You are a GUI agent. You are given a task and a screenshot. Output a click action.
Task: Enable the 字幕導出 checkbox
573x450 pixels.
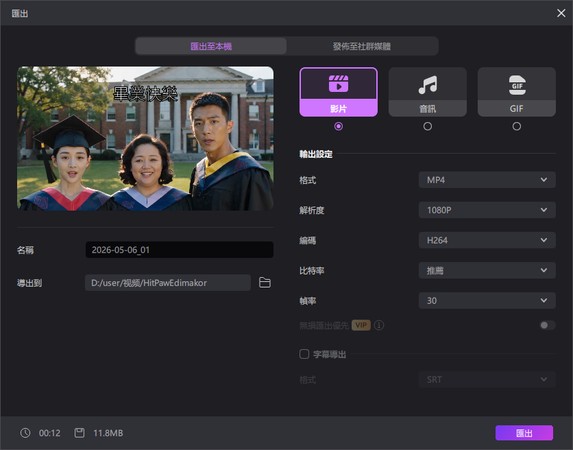304,354
